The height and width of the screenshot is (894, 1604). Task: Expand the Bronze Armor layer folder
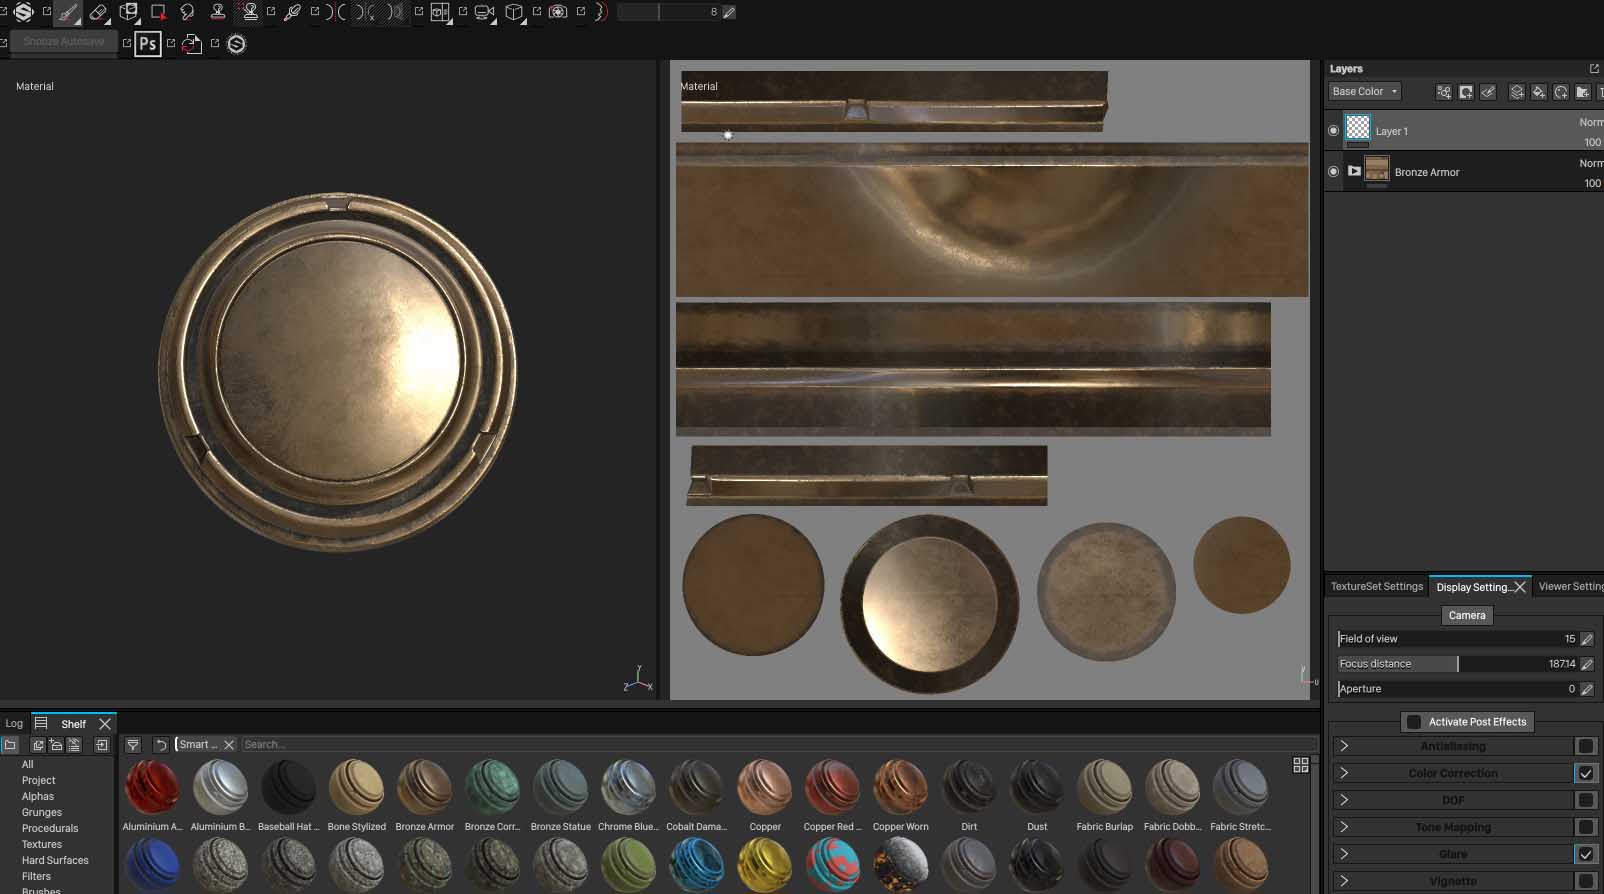[x=1354, y=171]
